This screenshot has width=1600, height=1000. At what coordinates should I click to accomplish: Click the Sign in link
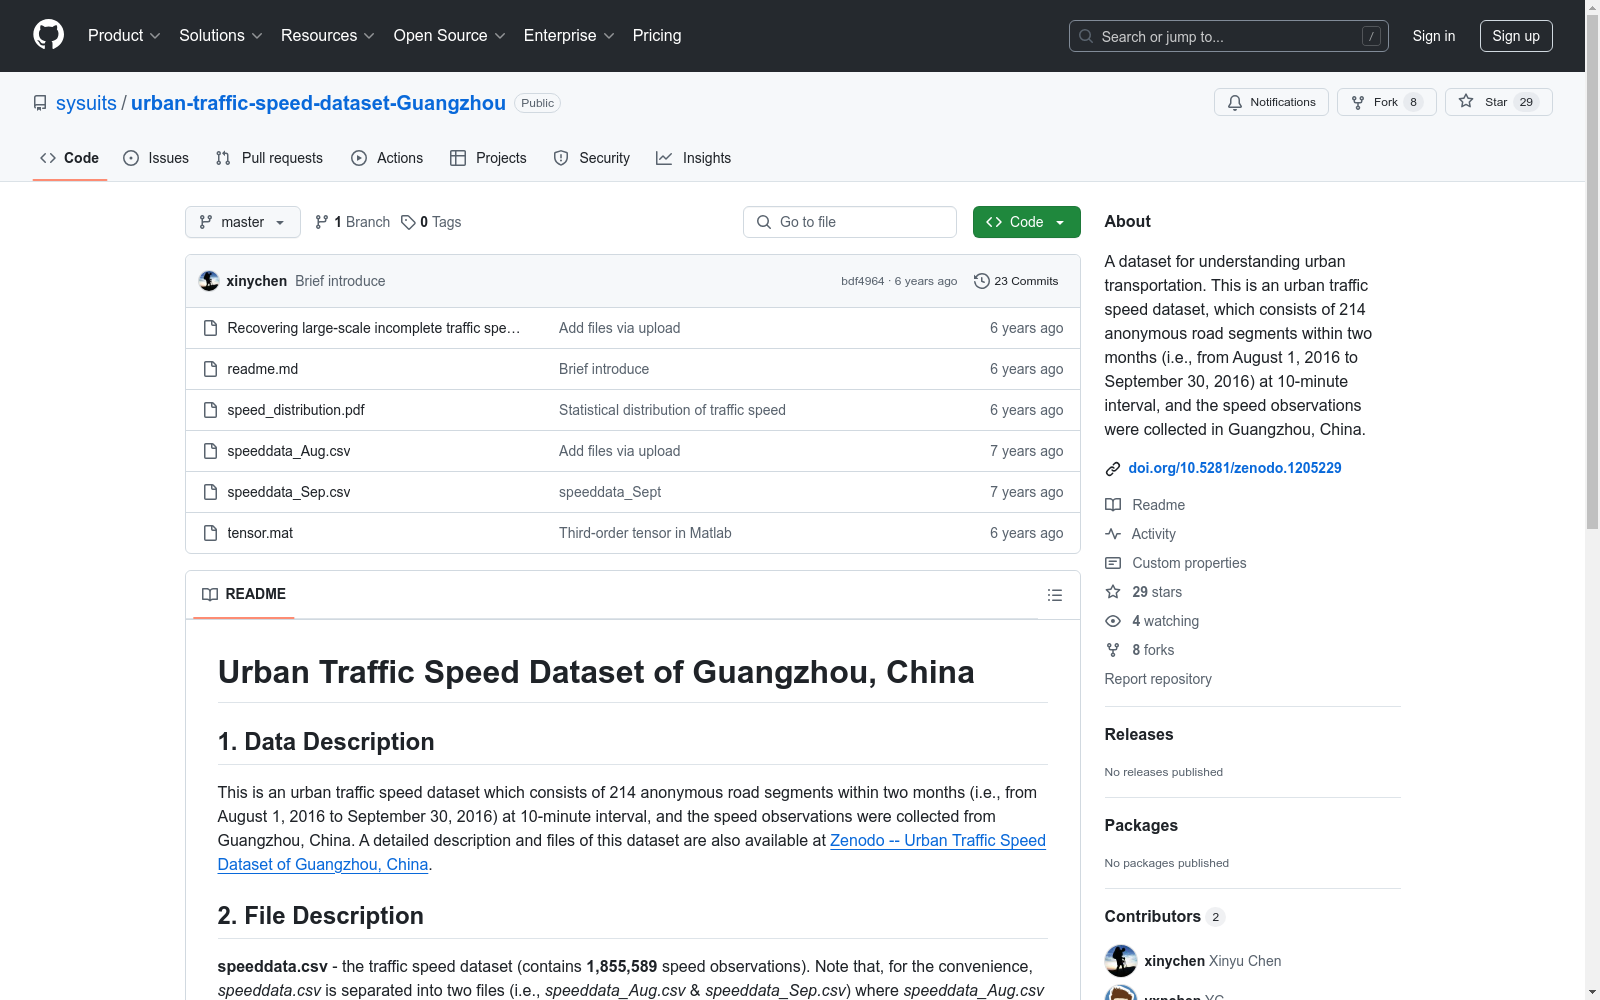coord(1434,36)
